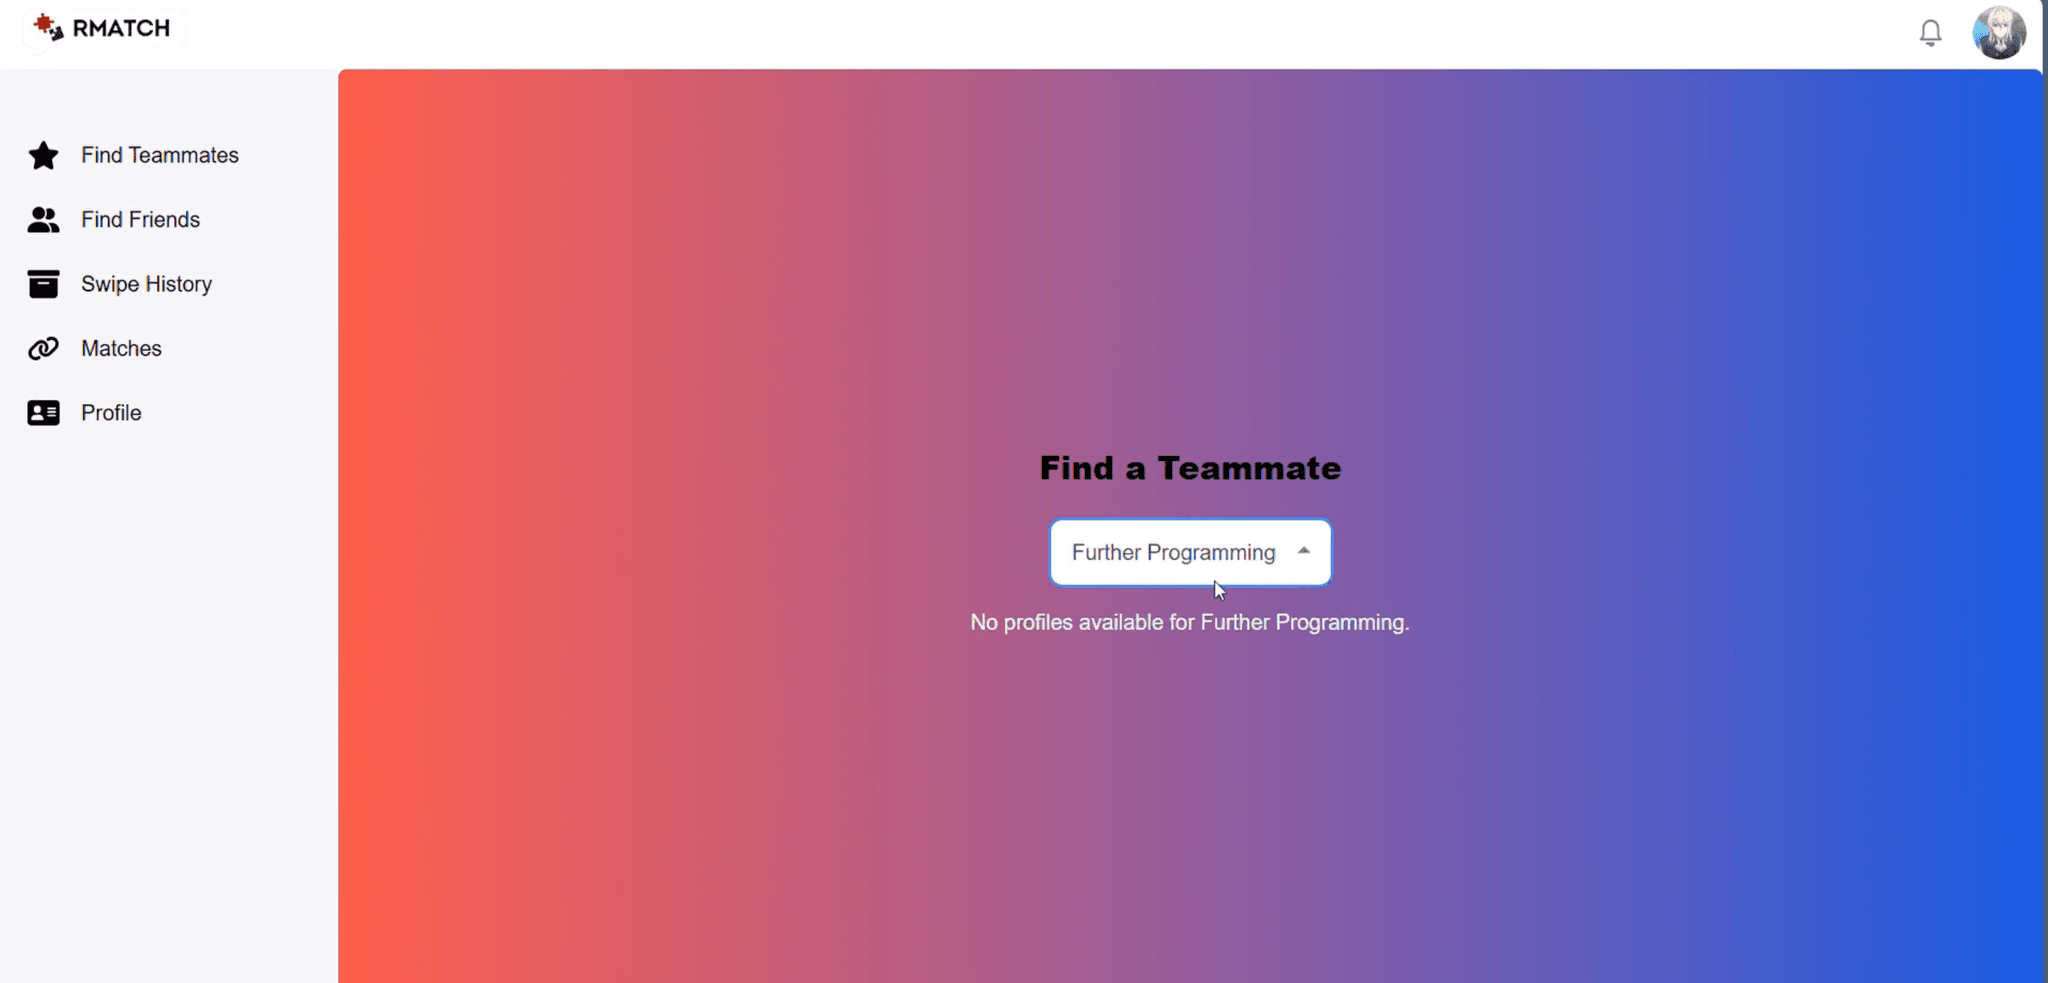Select Find Friends in the sidebar

click(x=140, y=220)
